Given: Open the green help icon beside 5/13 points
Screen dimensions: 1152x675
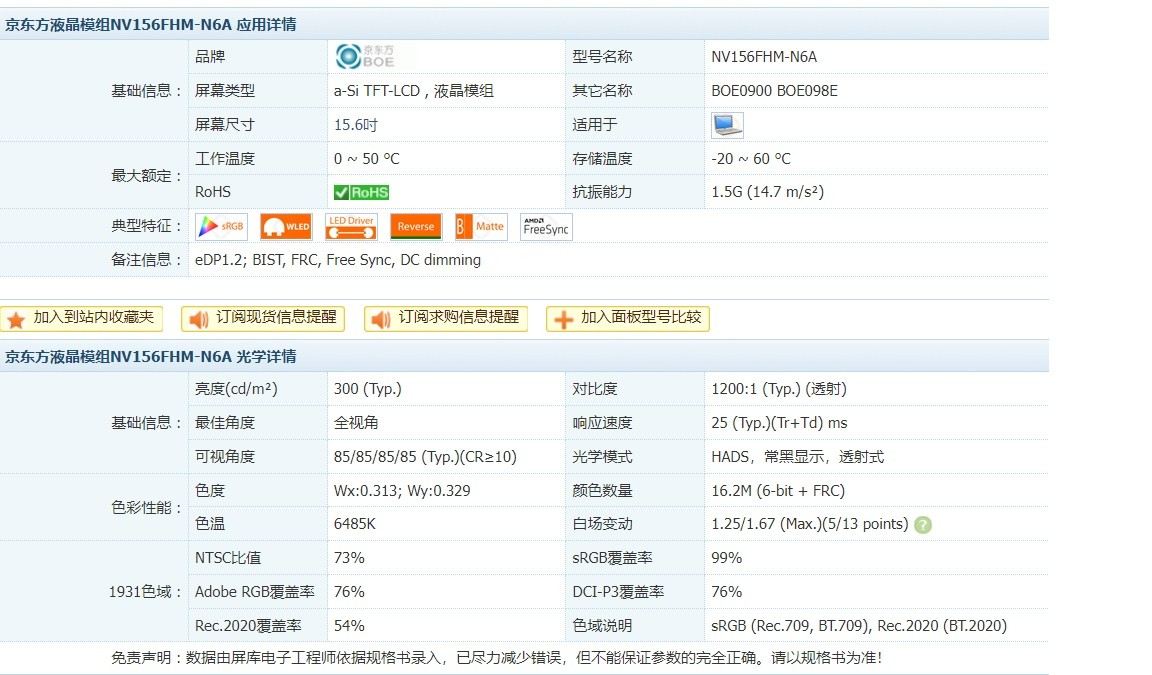Looking at the screenshot, I should (x=923, y=524).
